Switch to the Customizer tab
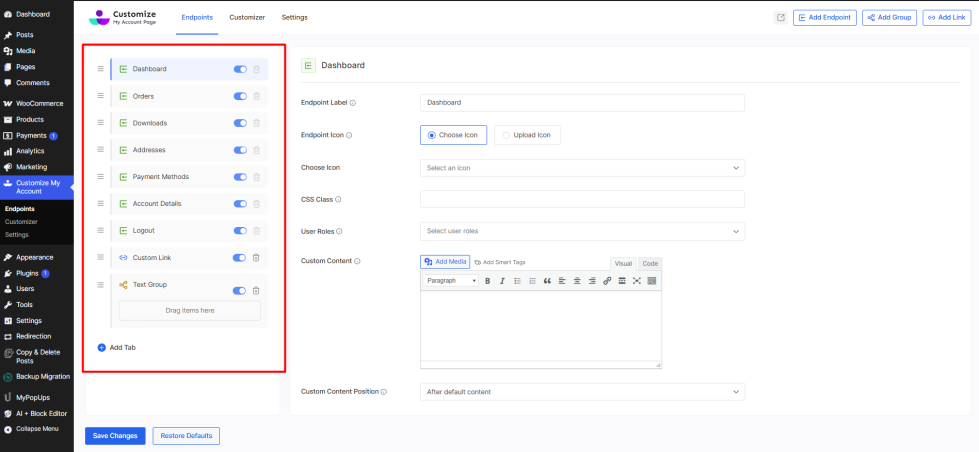 click(x=245, y=18)
